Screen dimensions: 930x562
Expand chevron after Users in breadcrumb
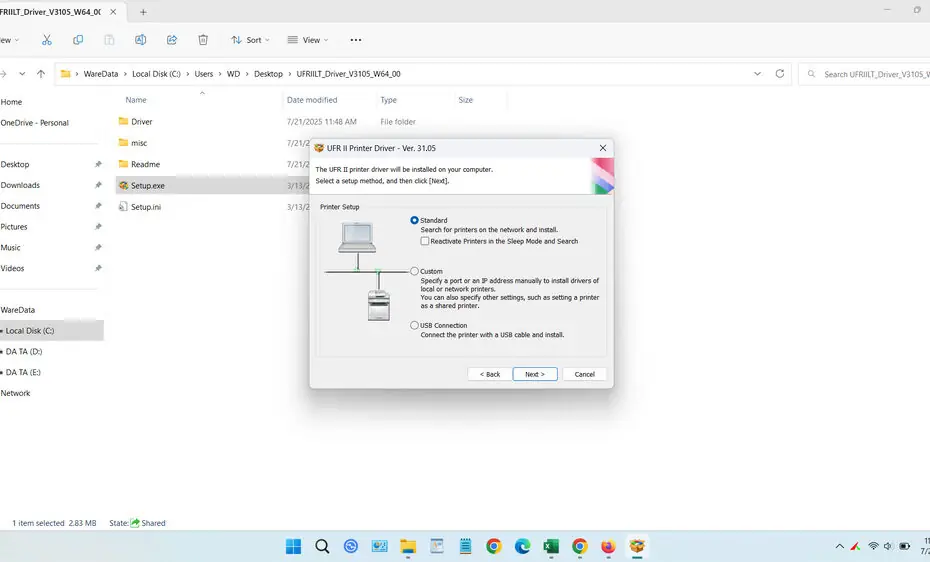[x=219, y=74]
